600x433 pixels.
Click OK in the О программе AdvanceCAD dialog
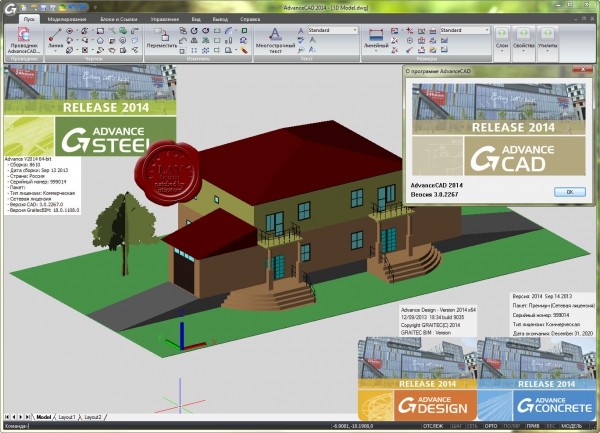[570, 192]
